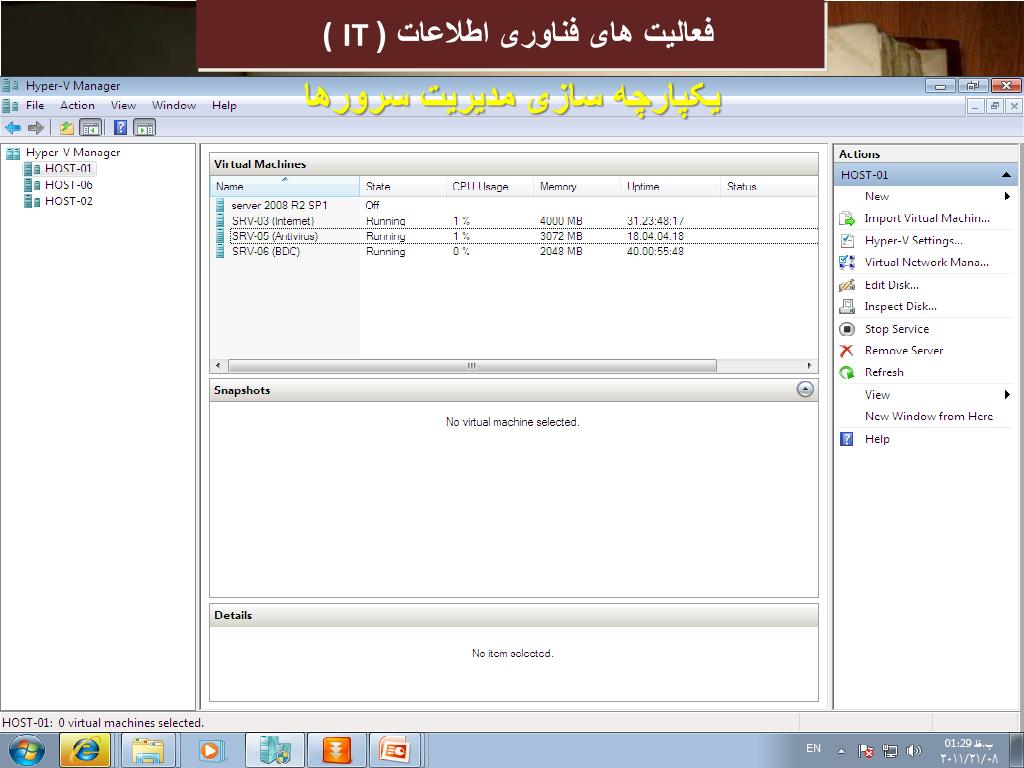
Task: Open Virtual Network Manager action
Action: point(926,262)
